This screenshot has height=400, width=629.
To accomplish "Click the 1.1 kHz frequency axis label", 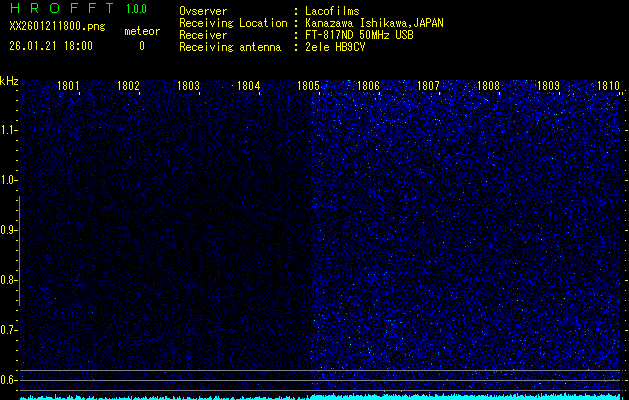I will click(9, 130).
